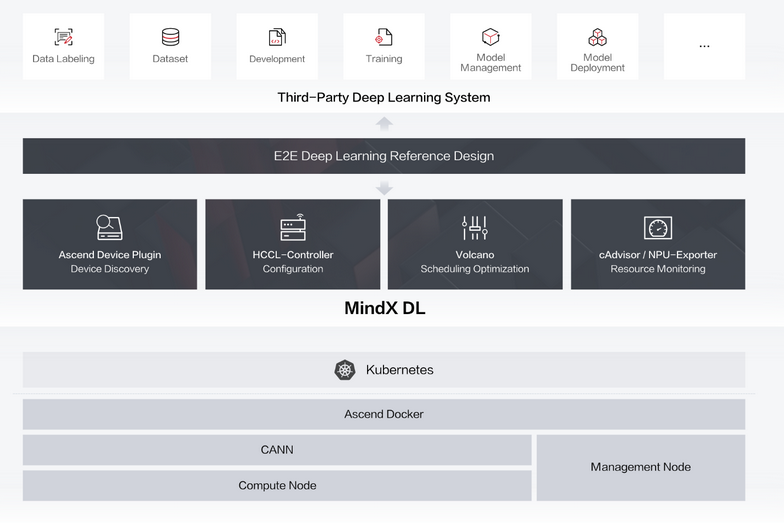This screenshot has height=523, width=784.
Task: Select the E2E Deep Learning Reference Design bar
Action: 384,156
